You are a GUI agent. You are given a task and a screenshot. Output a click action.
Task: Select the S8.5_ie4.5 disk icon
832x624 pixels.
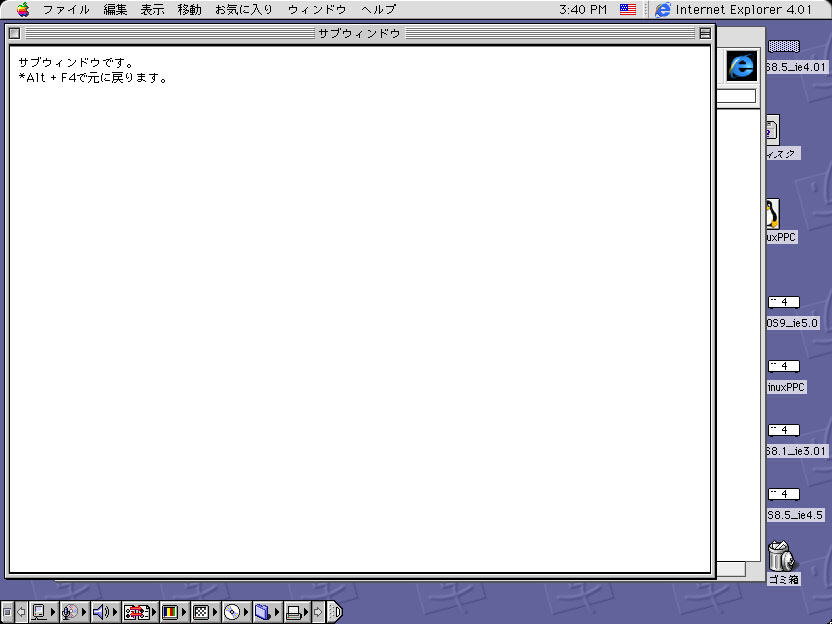[x=784, y=494]
